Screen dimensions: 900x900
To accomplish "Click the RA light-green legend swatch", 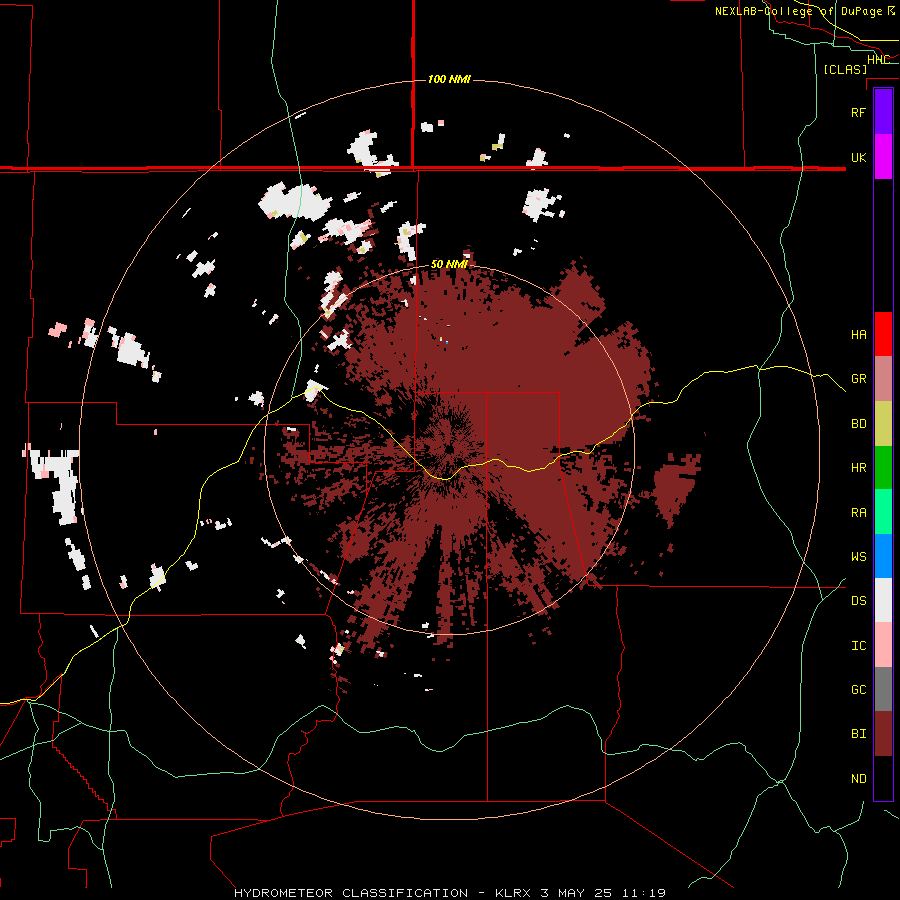I will click(883, 512).
